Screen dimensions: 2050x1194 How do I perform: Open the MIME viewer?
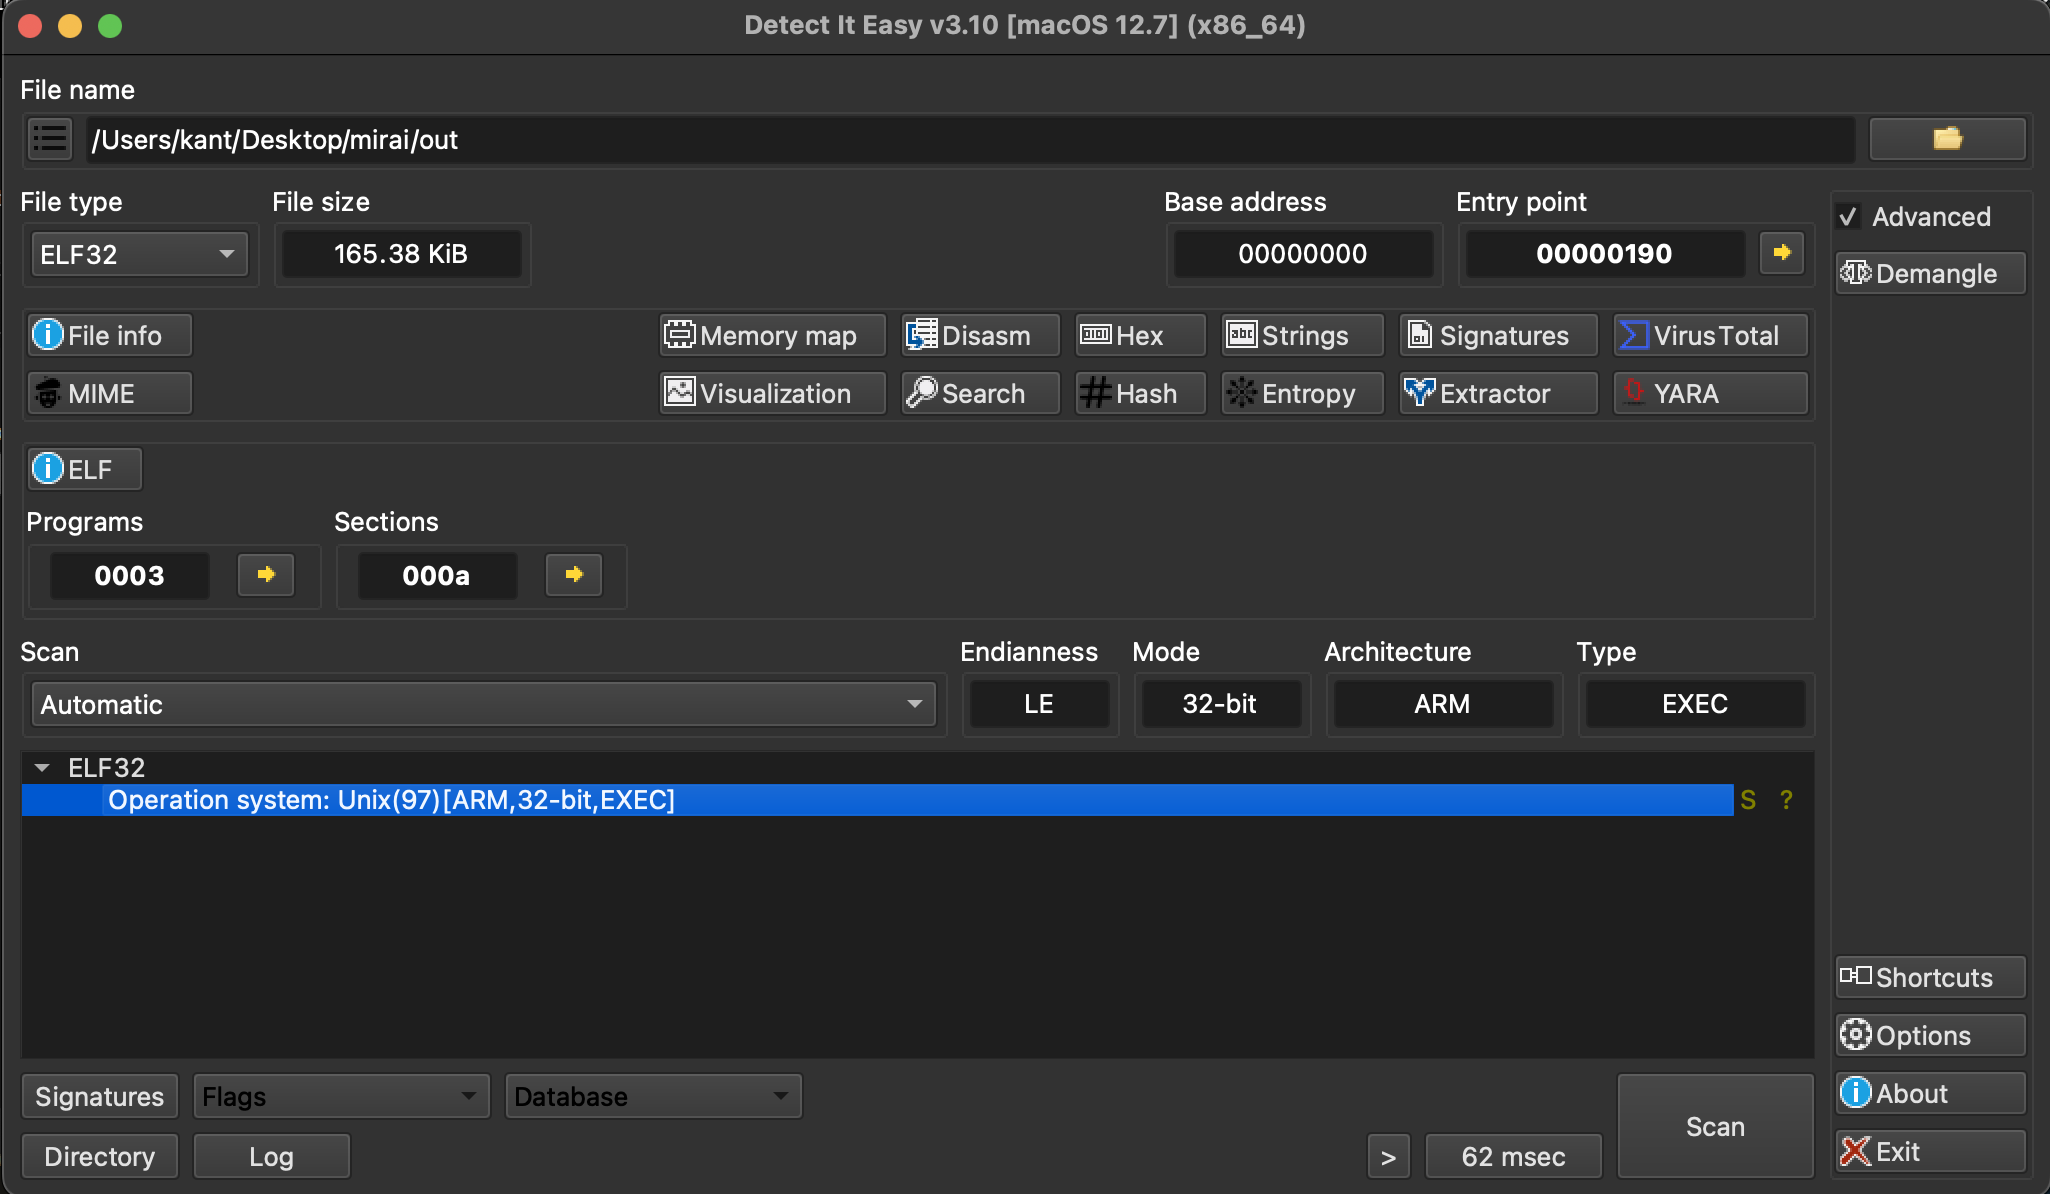click(109, 393)
